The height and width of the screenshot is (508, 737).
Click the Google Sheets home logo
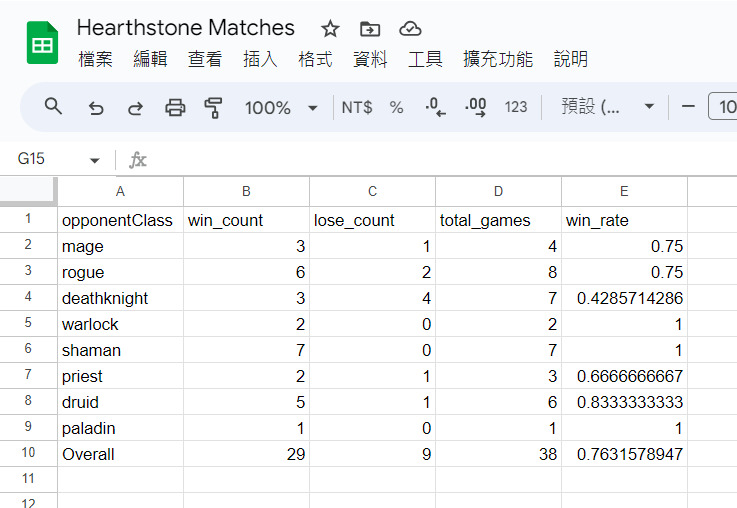43,43
